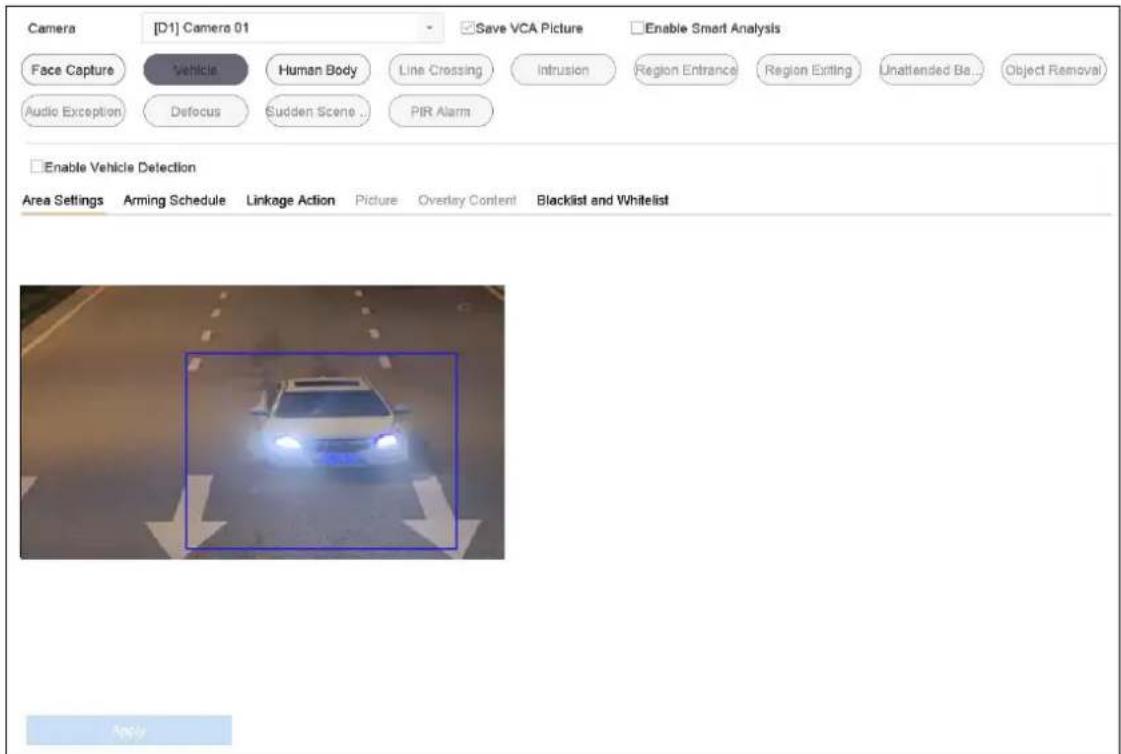Screen dimensions: 1121x754
Task: Select Sudden Scene Change detection
Action: pos(318,111)
